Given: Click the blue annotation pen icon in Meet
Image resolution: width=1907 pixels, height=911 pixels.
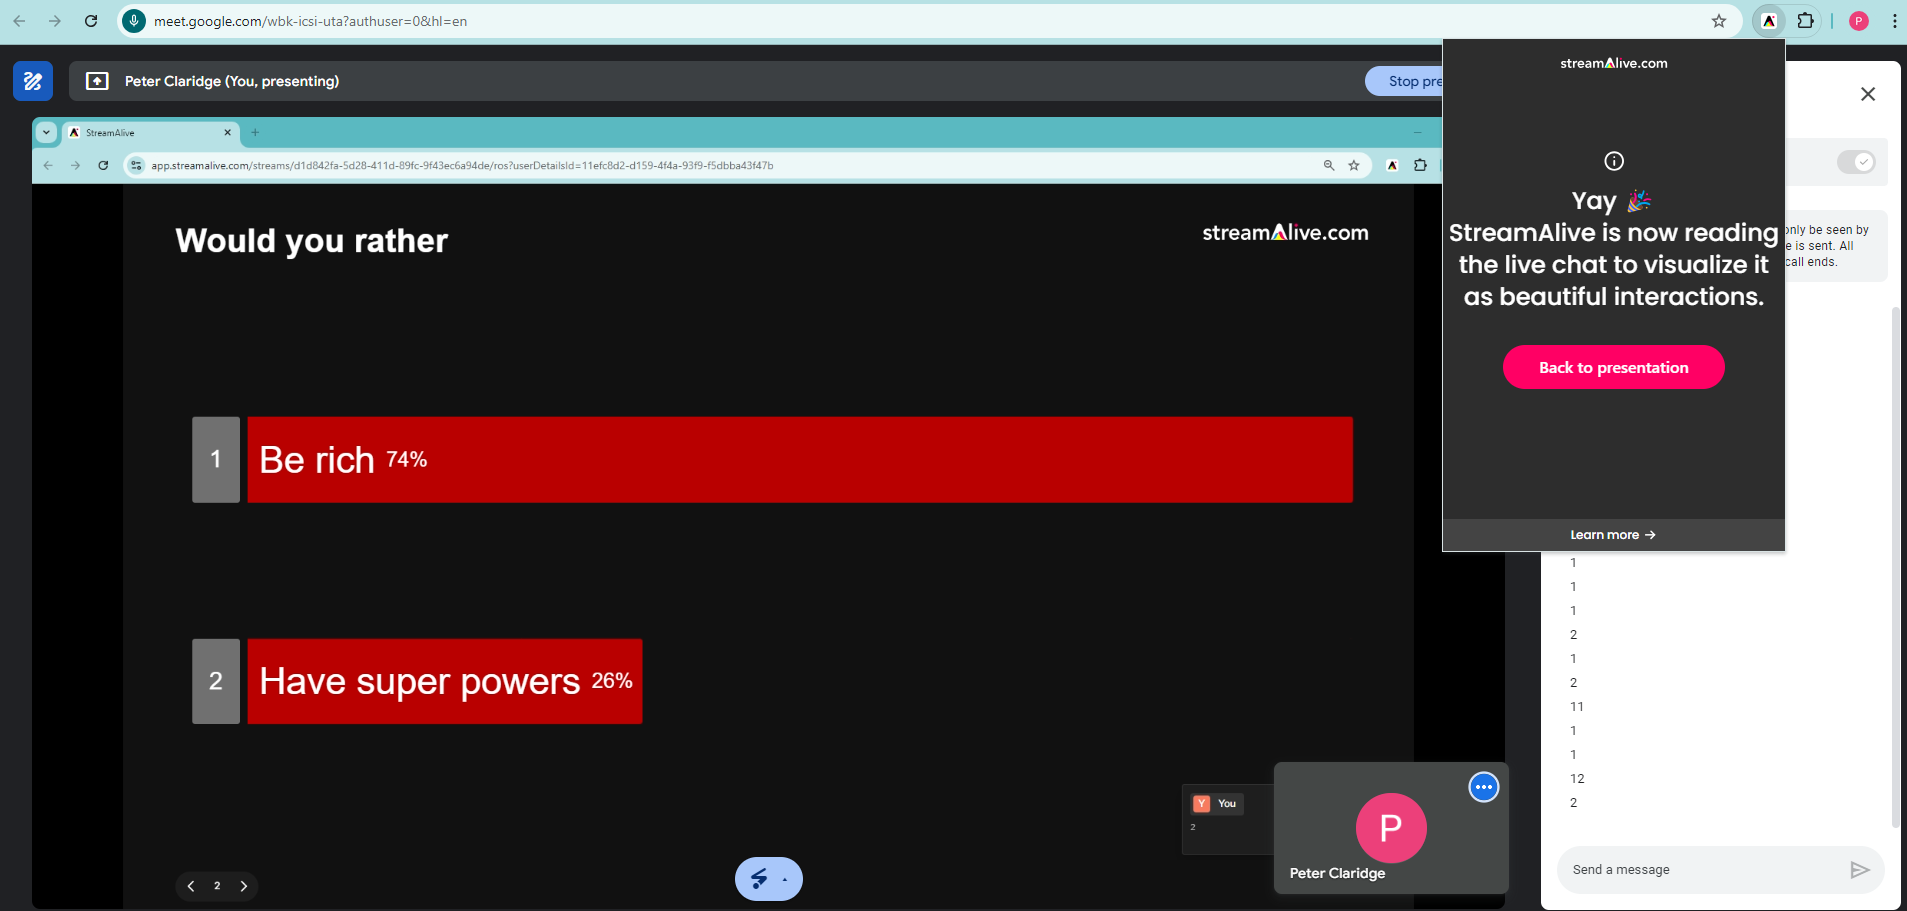Looking at the screenshot, I should (33, 81).
